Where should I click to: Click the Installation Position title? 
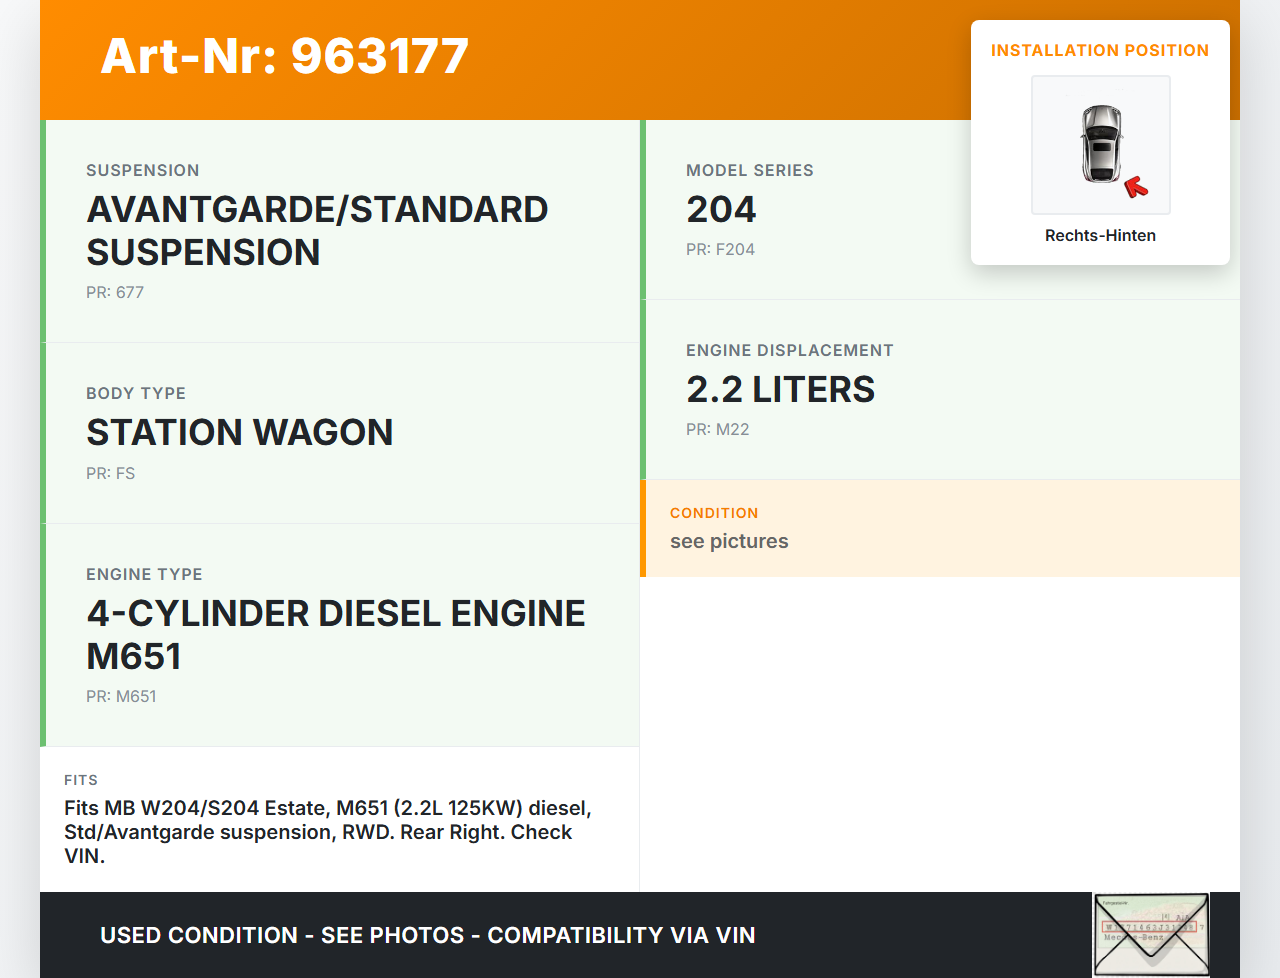1100,51
